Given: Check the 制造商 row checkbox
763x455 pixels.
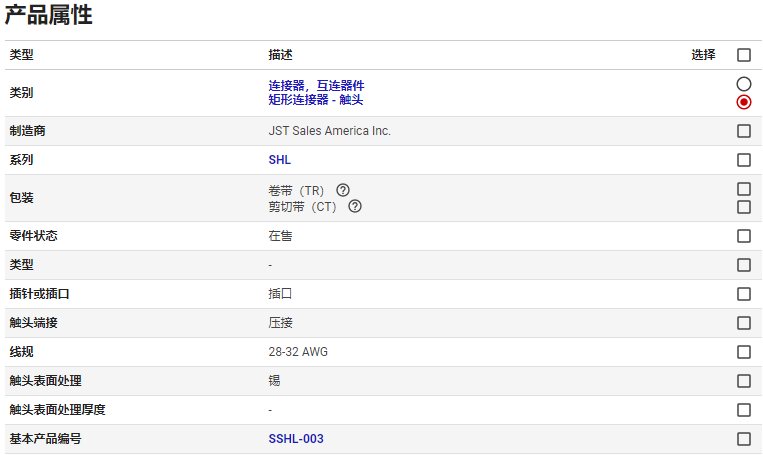Looking at the screenshot, I should tap(743, 131).
